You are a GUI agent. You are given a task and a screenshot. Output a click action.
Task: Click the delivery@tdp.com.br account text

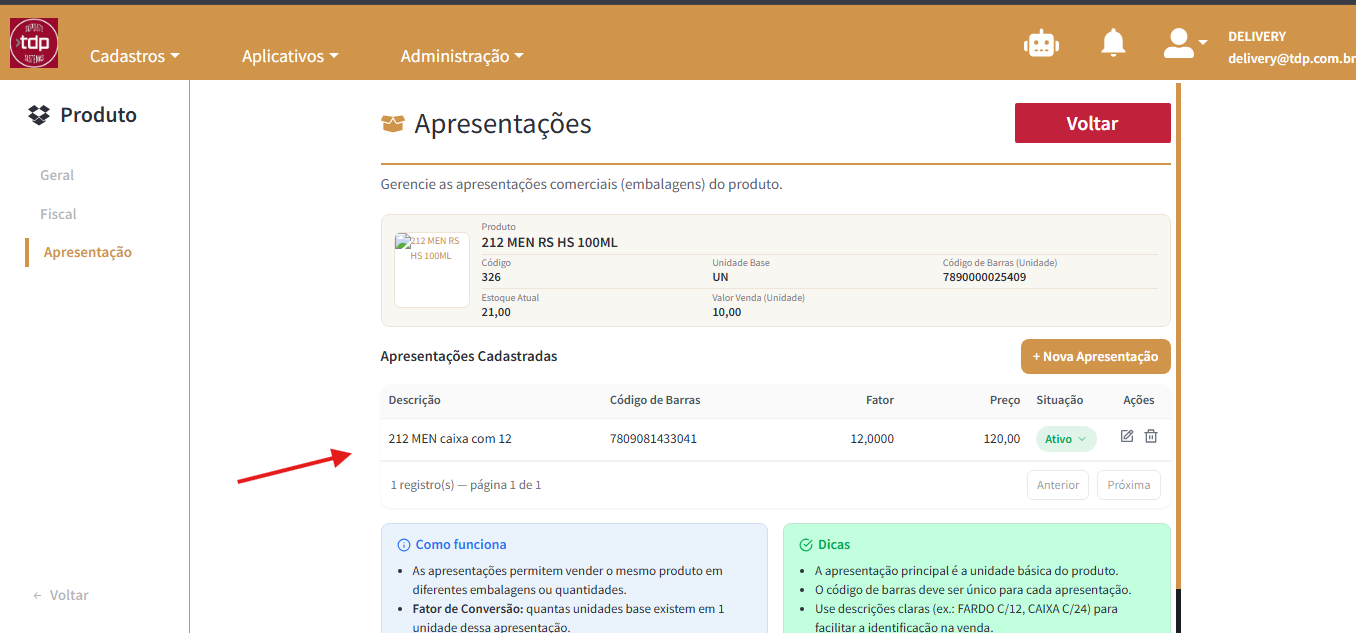(1291, 59)
